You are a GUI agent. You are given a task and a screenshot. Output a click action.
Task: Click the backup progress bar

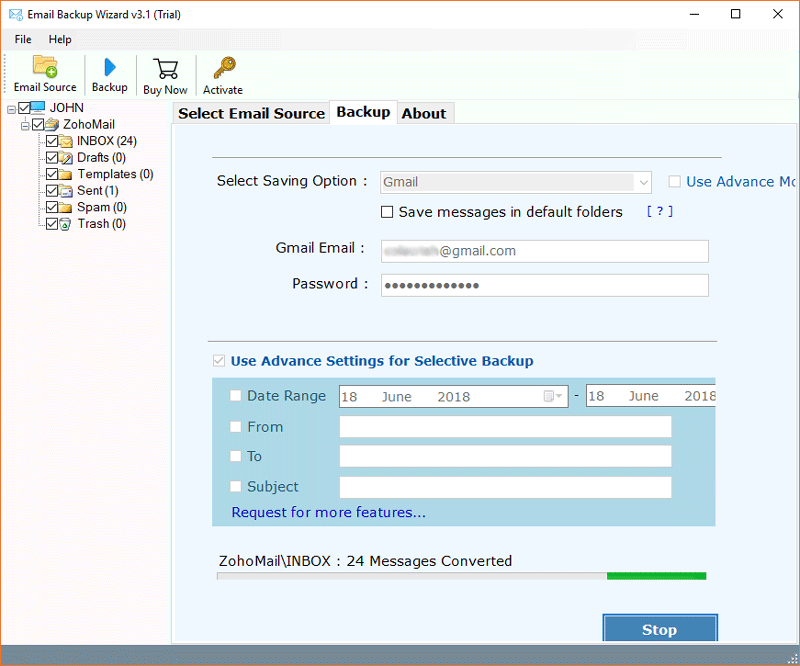462,576
